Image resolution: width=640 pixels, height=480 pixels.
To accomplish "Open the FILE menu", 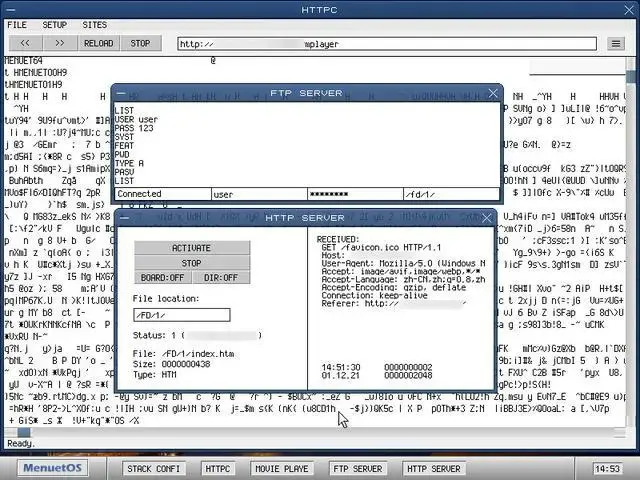I will 18,24.
